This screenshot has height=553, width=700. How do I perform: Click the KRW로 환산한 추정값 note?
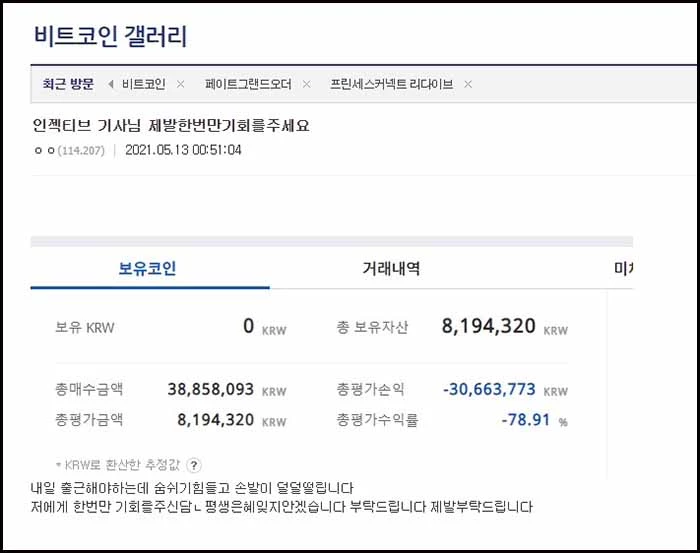point(118,465)
